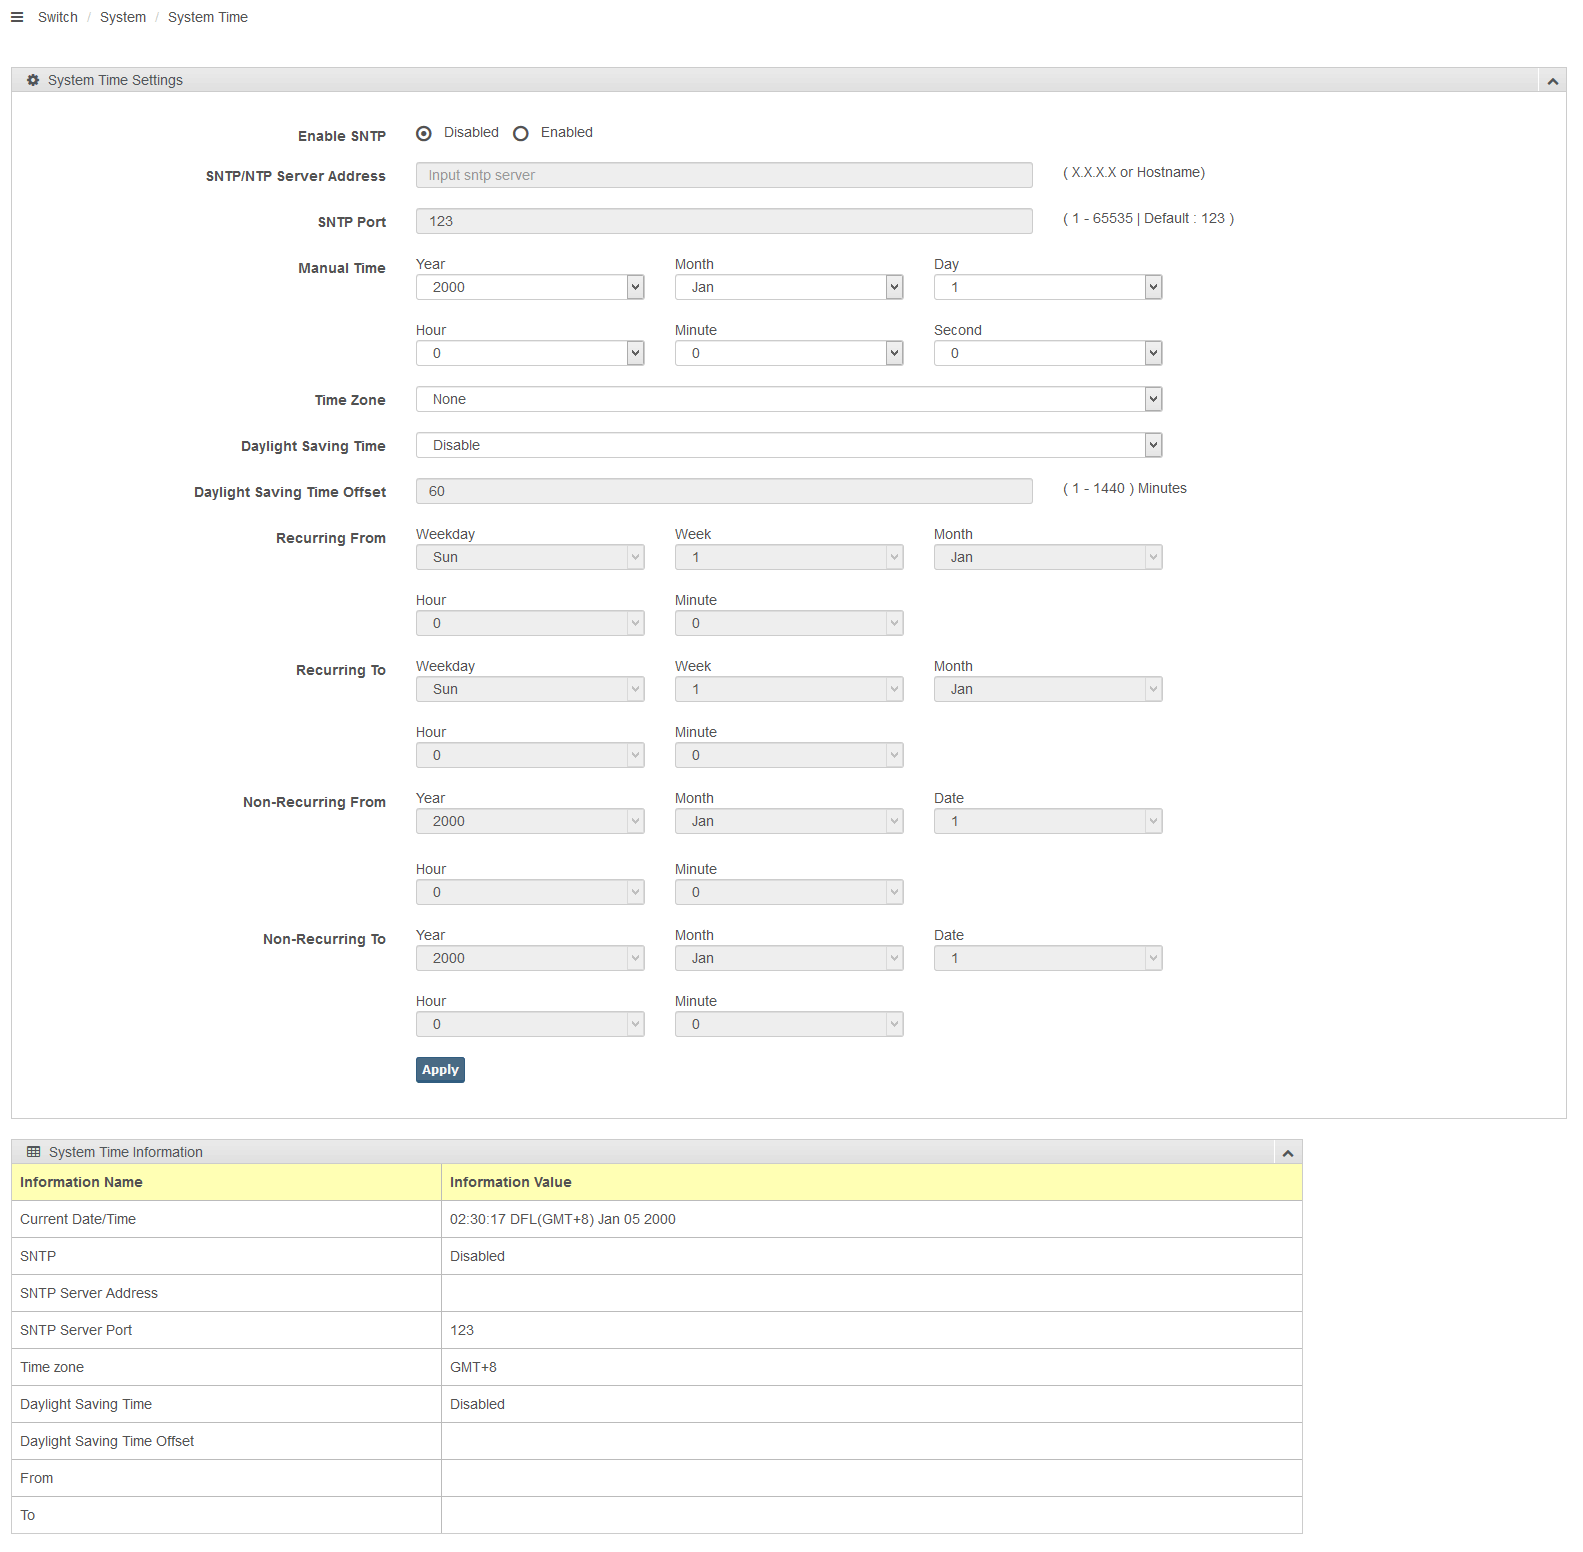
Task: Open the Daylight Saving Time dropdown
Action: (788, 445)
